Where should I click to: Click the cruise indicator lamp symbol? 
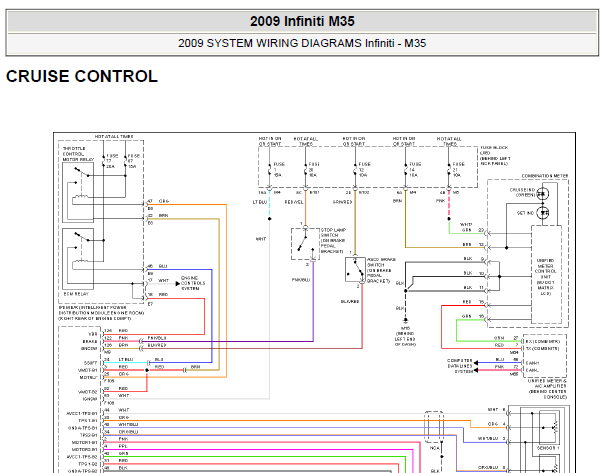tap(543, 193)
